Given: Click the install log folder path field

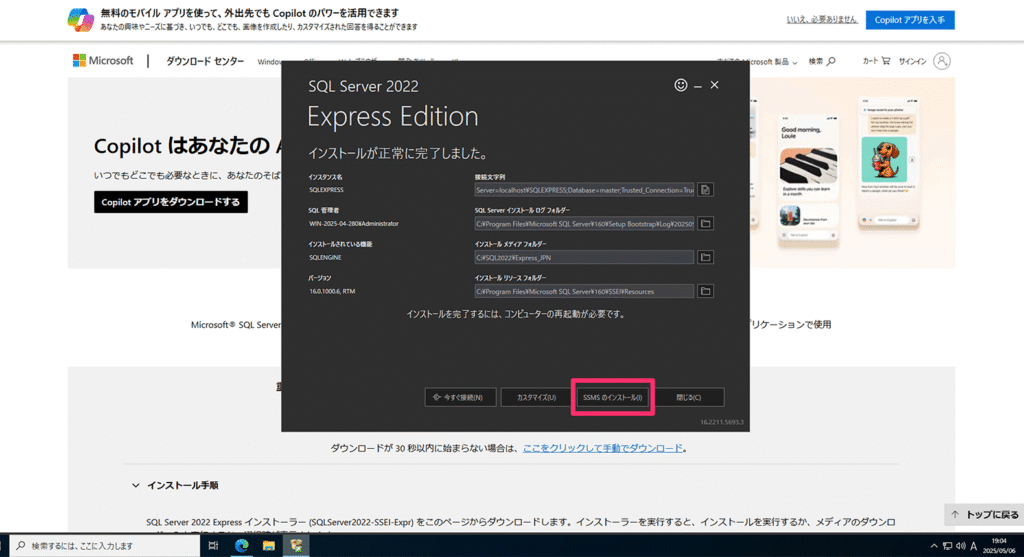Looking at the screenshot, I should coord(584,224).
